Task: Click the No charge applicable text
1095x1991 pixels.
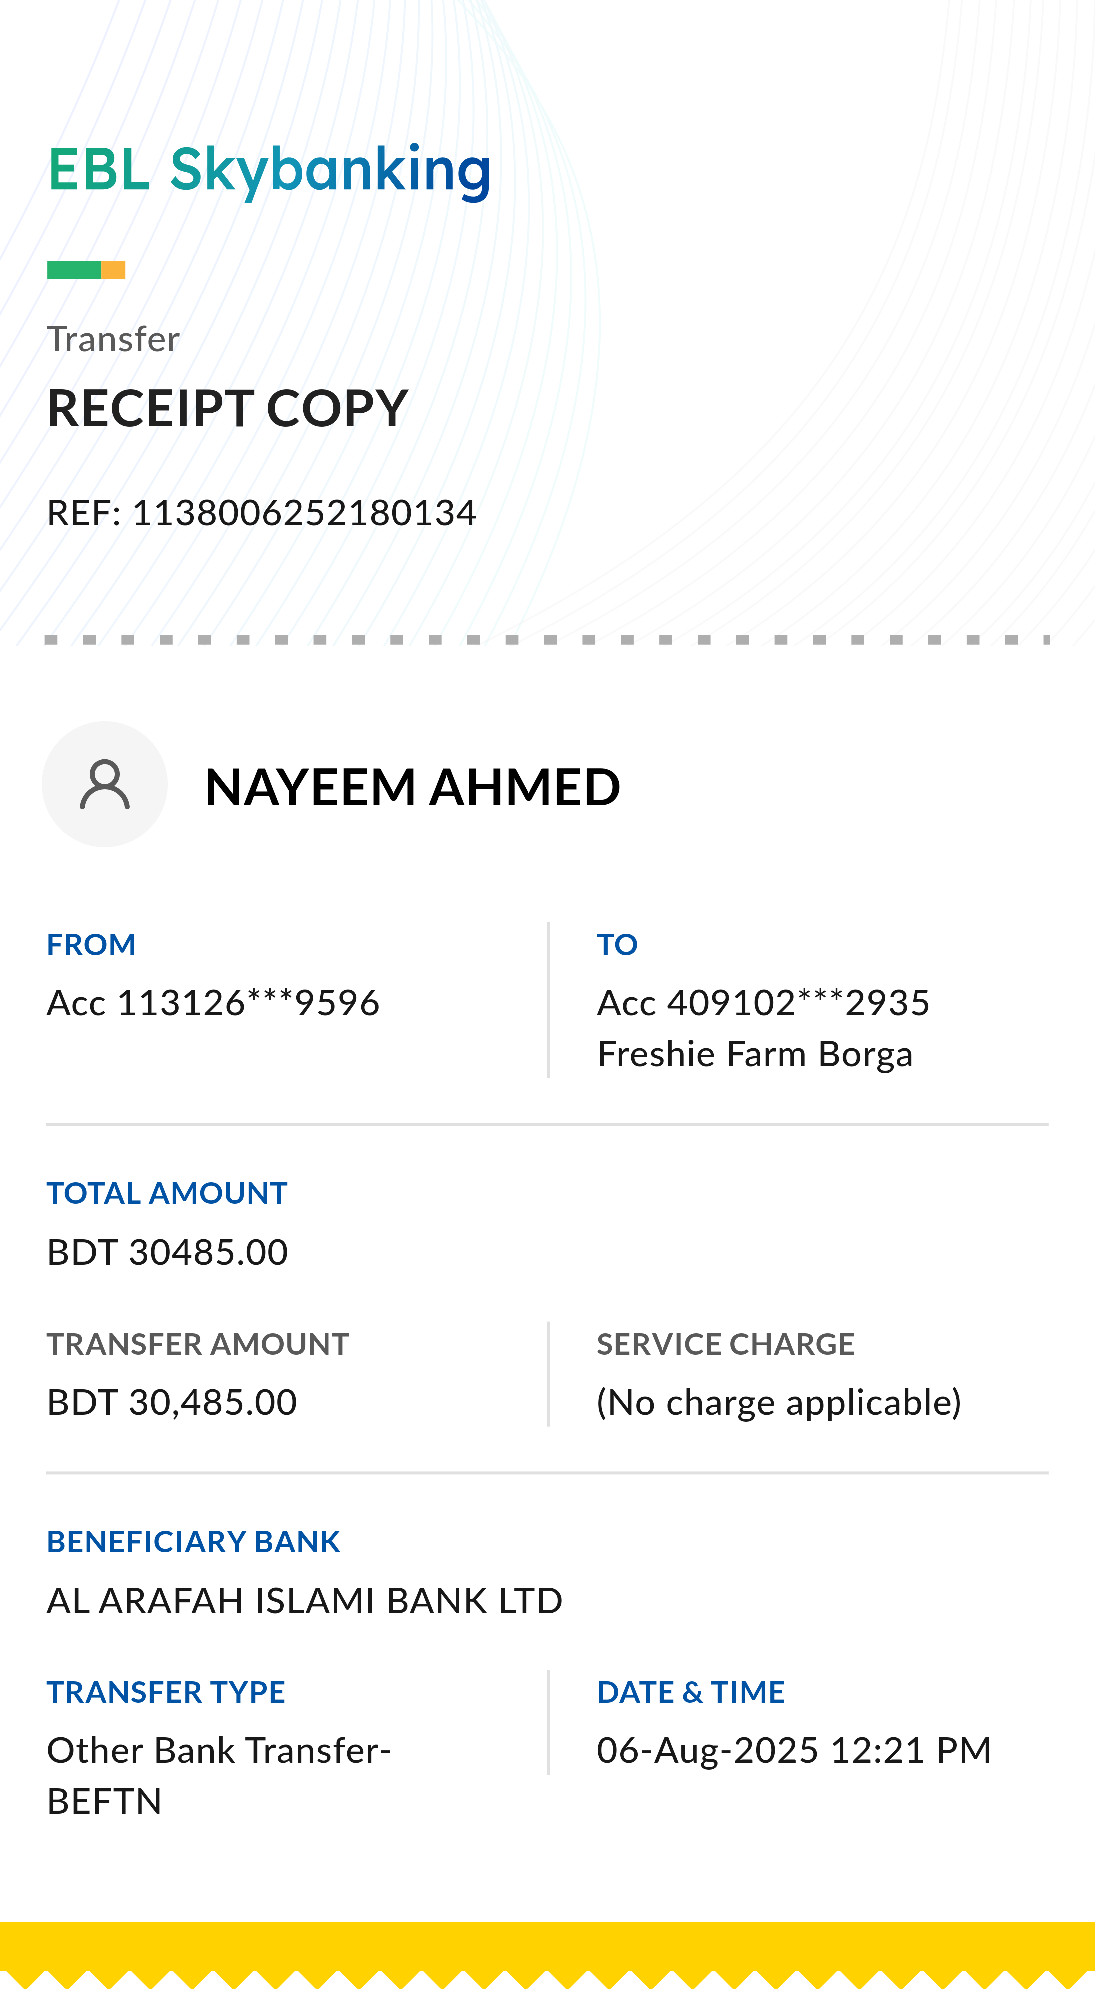Action: pyautogui.click(x=779, y=1403)
